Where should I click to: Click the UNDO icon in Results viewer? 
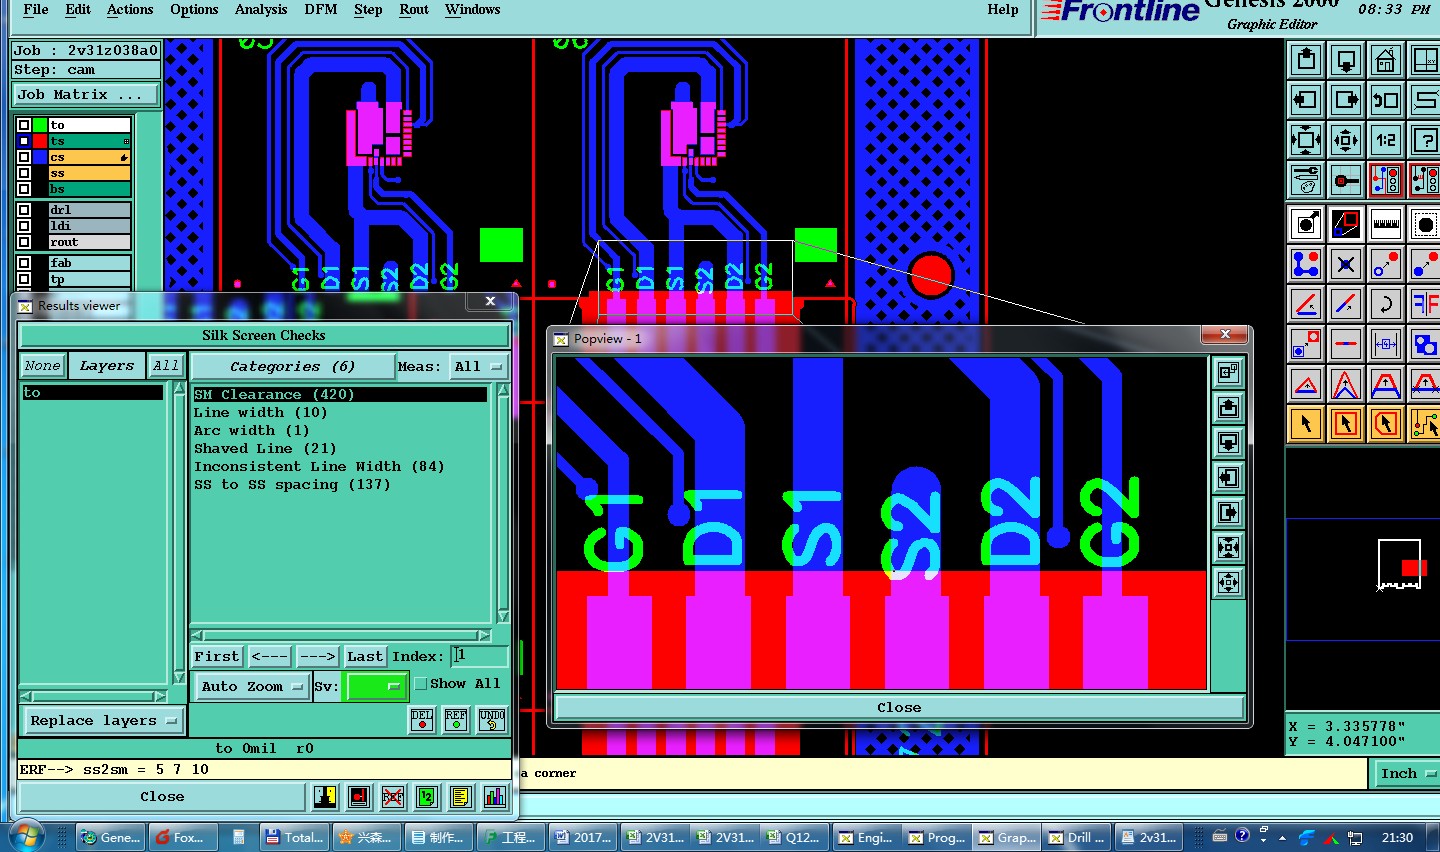click(492, 720)
